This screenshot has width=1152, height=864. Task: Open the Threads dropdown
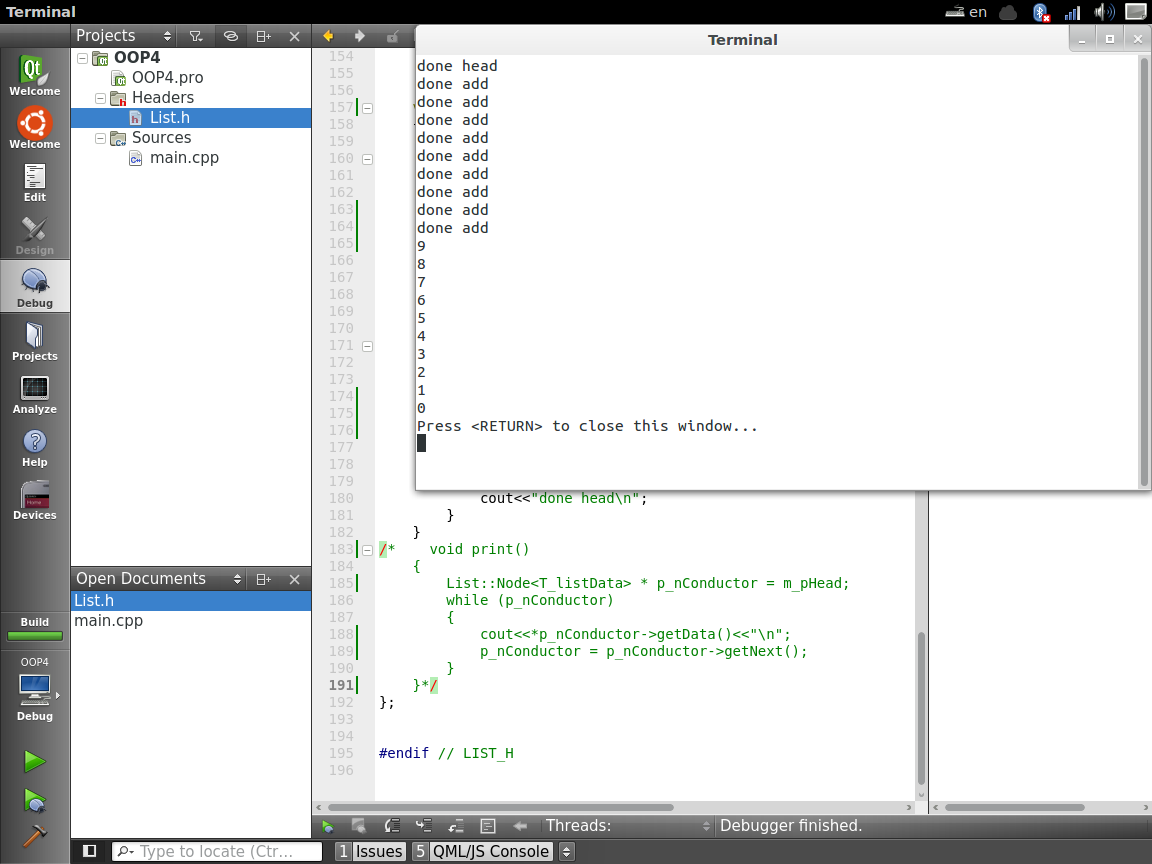tap(630, 826)
